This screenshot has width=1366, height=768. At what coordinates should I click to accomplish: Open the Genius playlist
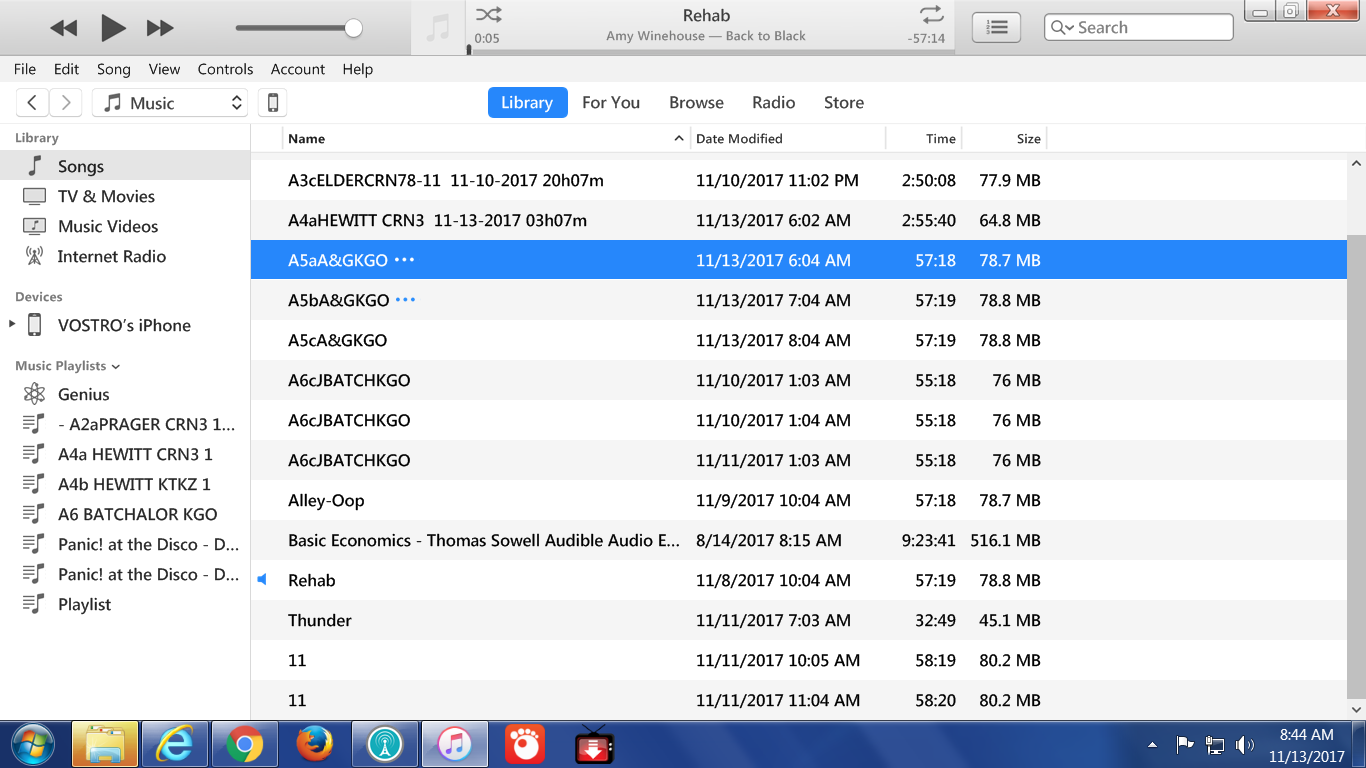pyautogui.click(x=125, y=394)
